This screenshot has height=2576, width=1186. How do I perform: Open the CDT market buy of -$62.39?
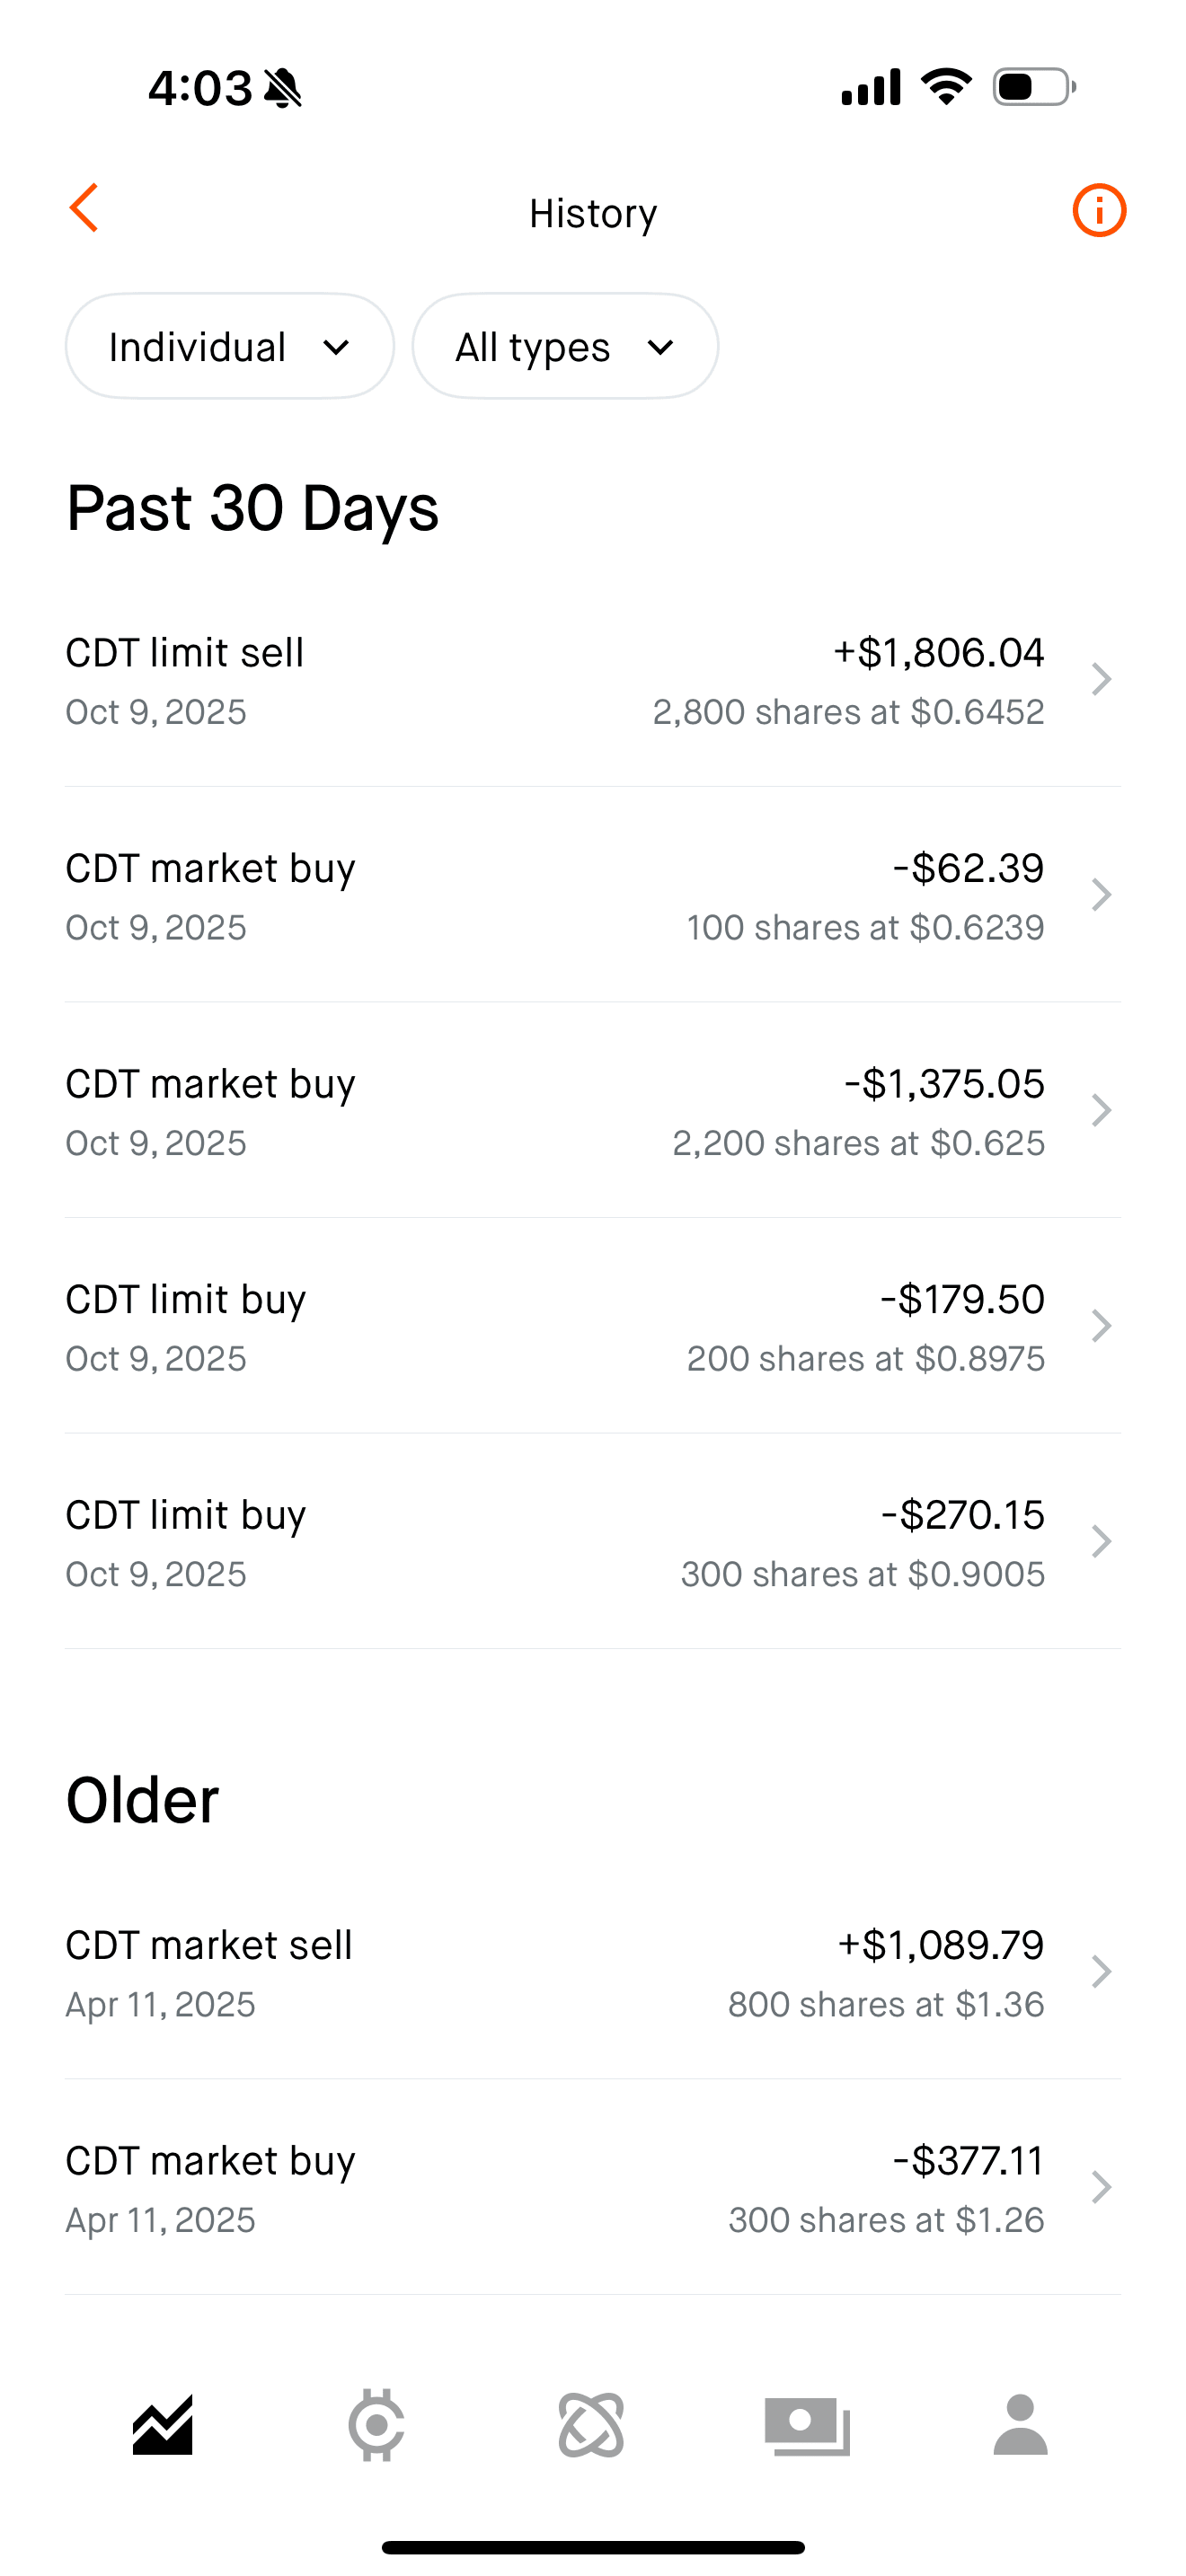click(x=555, y=896)
